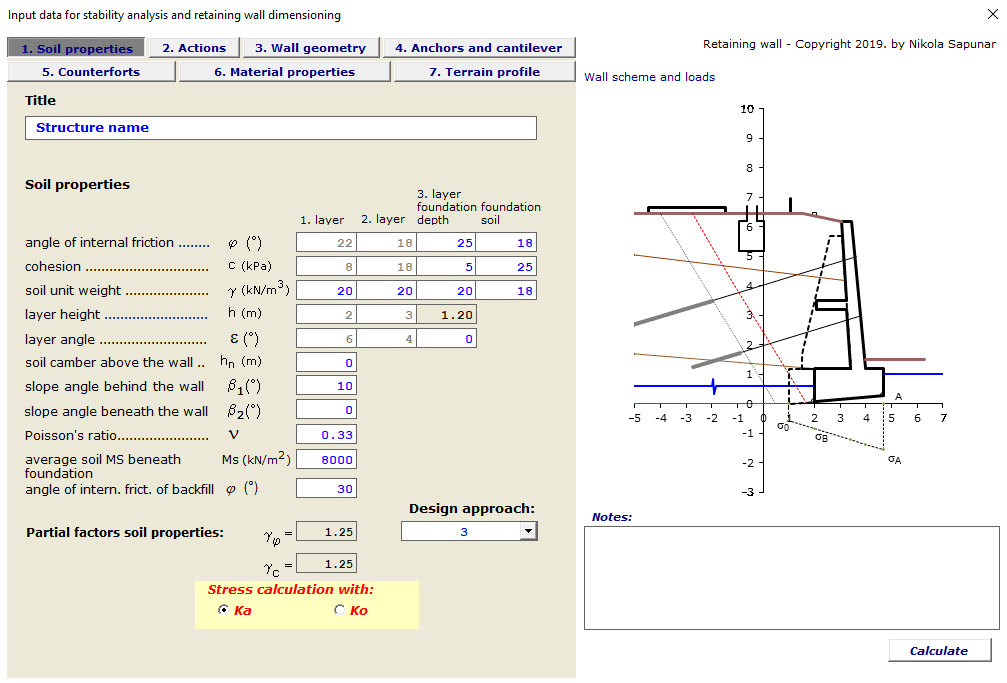The image size is (1007, 683).
Task: Click the Calculate button
Action: 939,650
